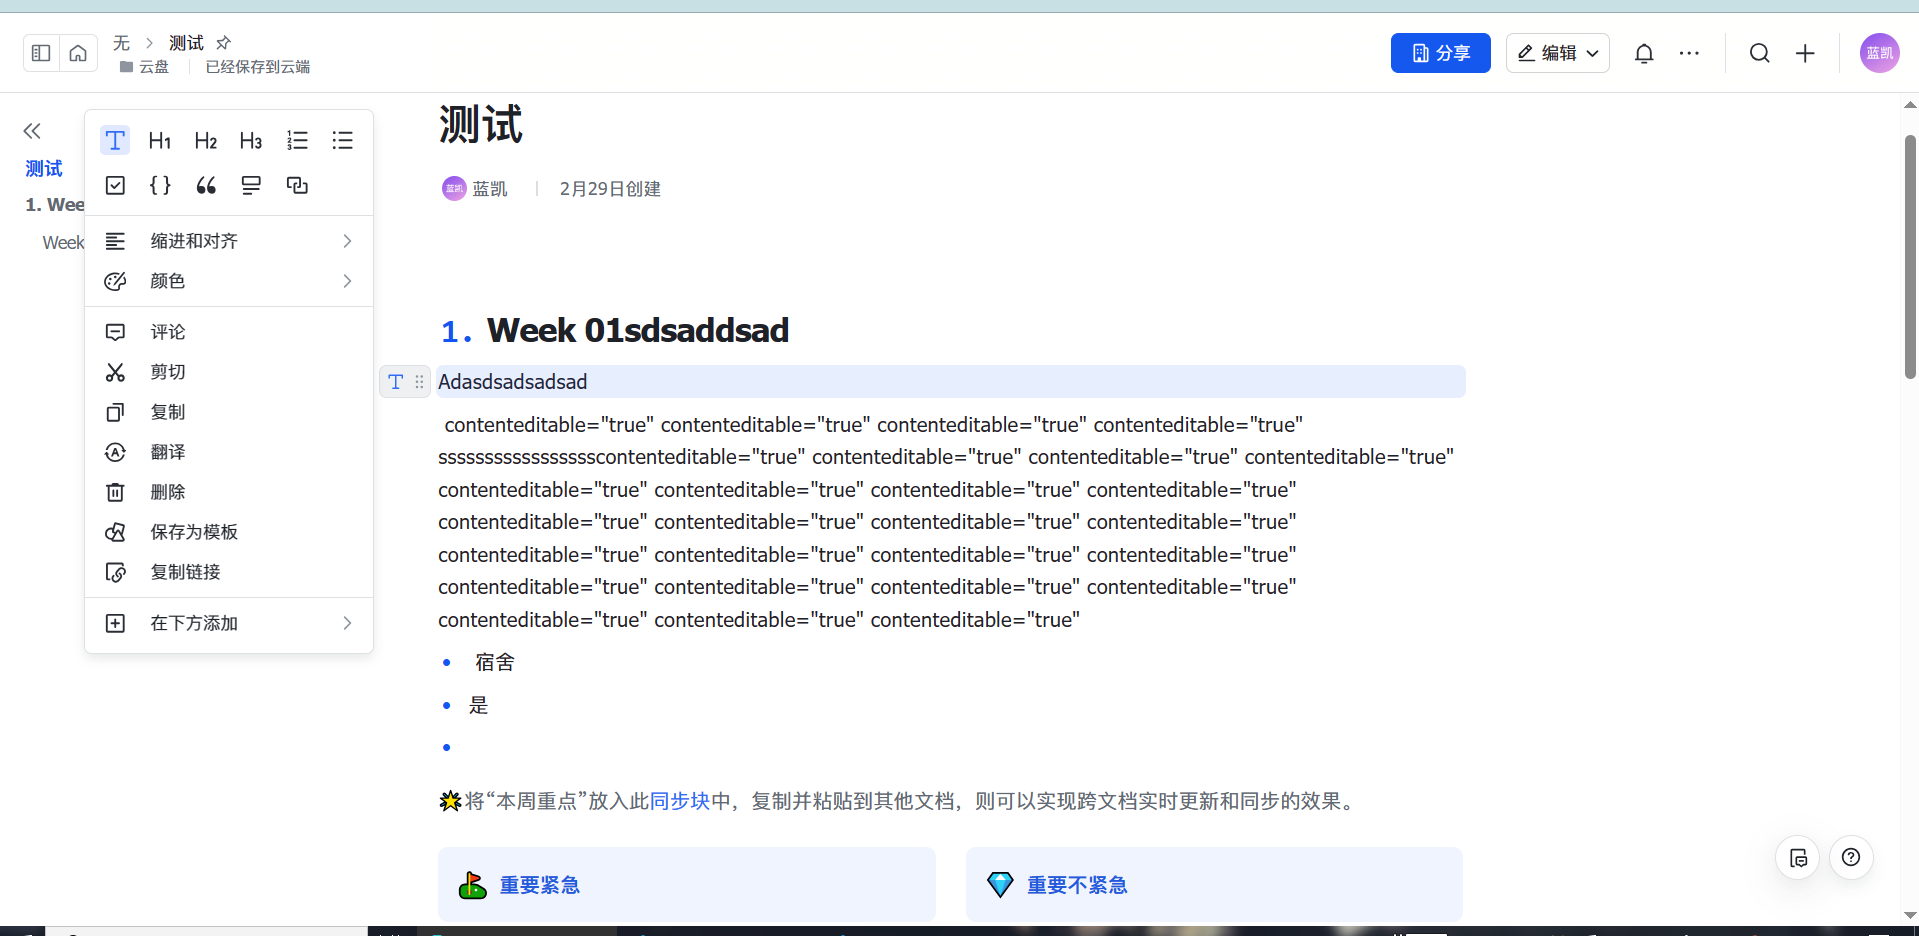Collapse the outline with double-chevron
This screenshot has width=1919, height=936.
32,131
